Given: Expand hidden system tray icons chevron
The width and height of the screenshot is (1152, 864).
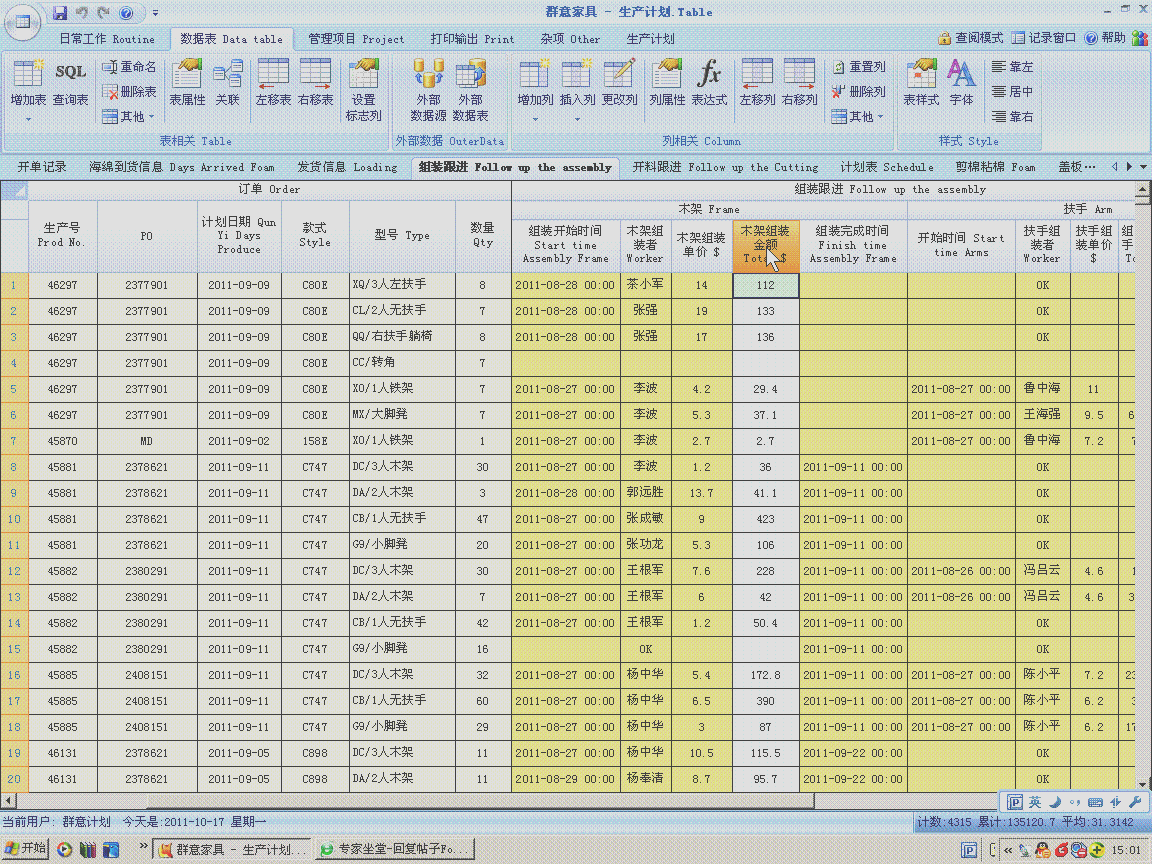Looking at the screenshot, I should click(1008, 850).
